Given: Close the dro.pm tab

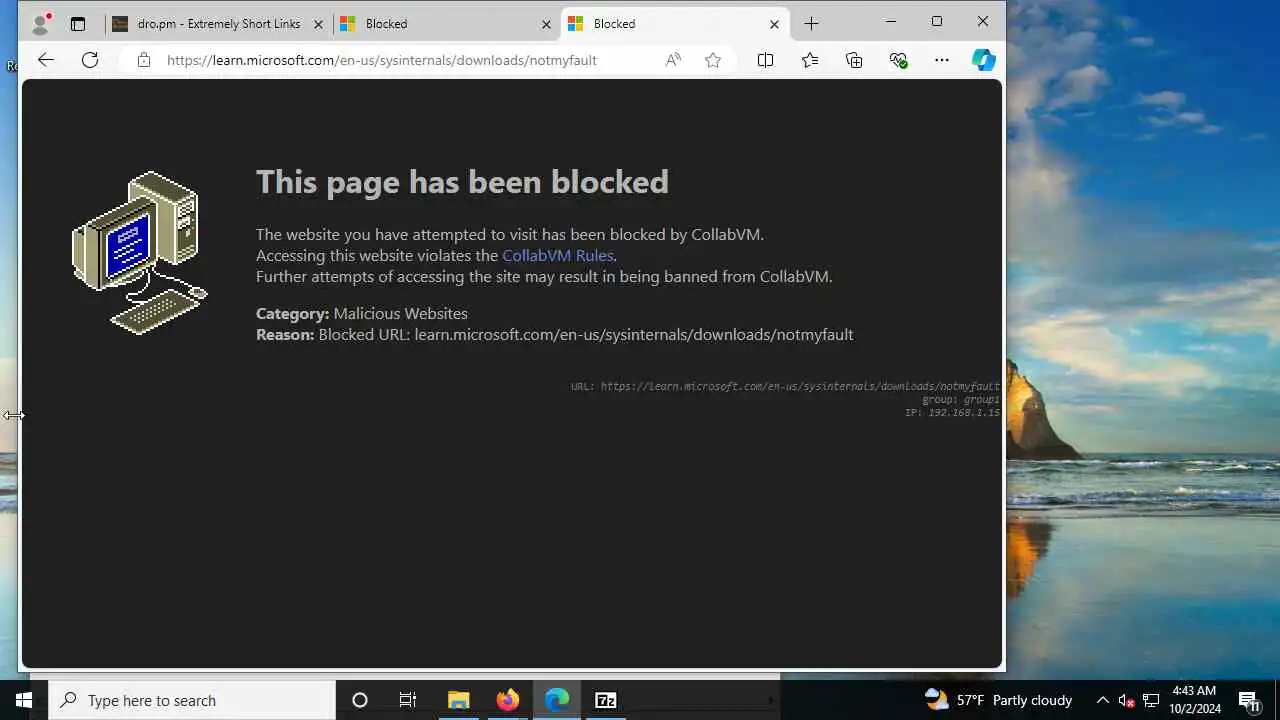Looking at the screenshot, I should 319,24.
